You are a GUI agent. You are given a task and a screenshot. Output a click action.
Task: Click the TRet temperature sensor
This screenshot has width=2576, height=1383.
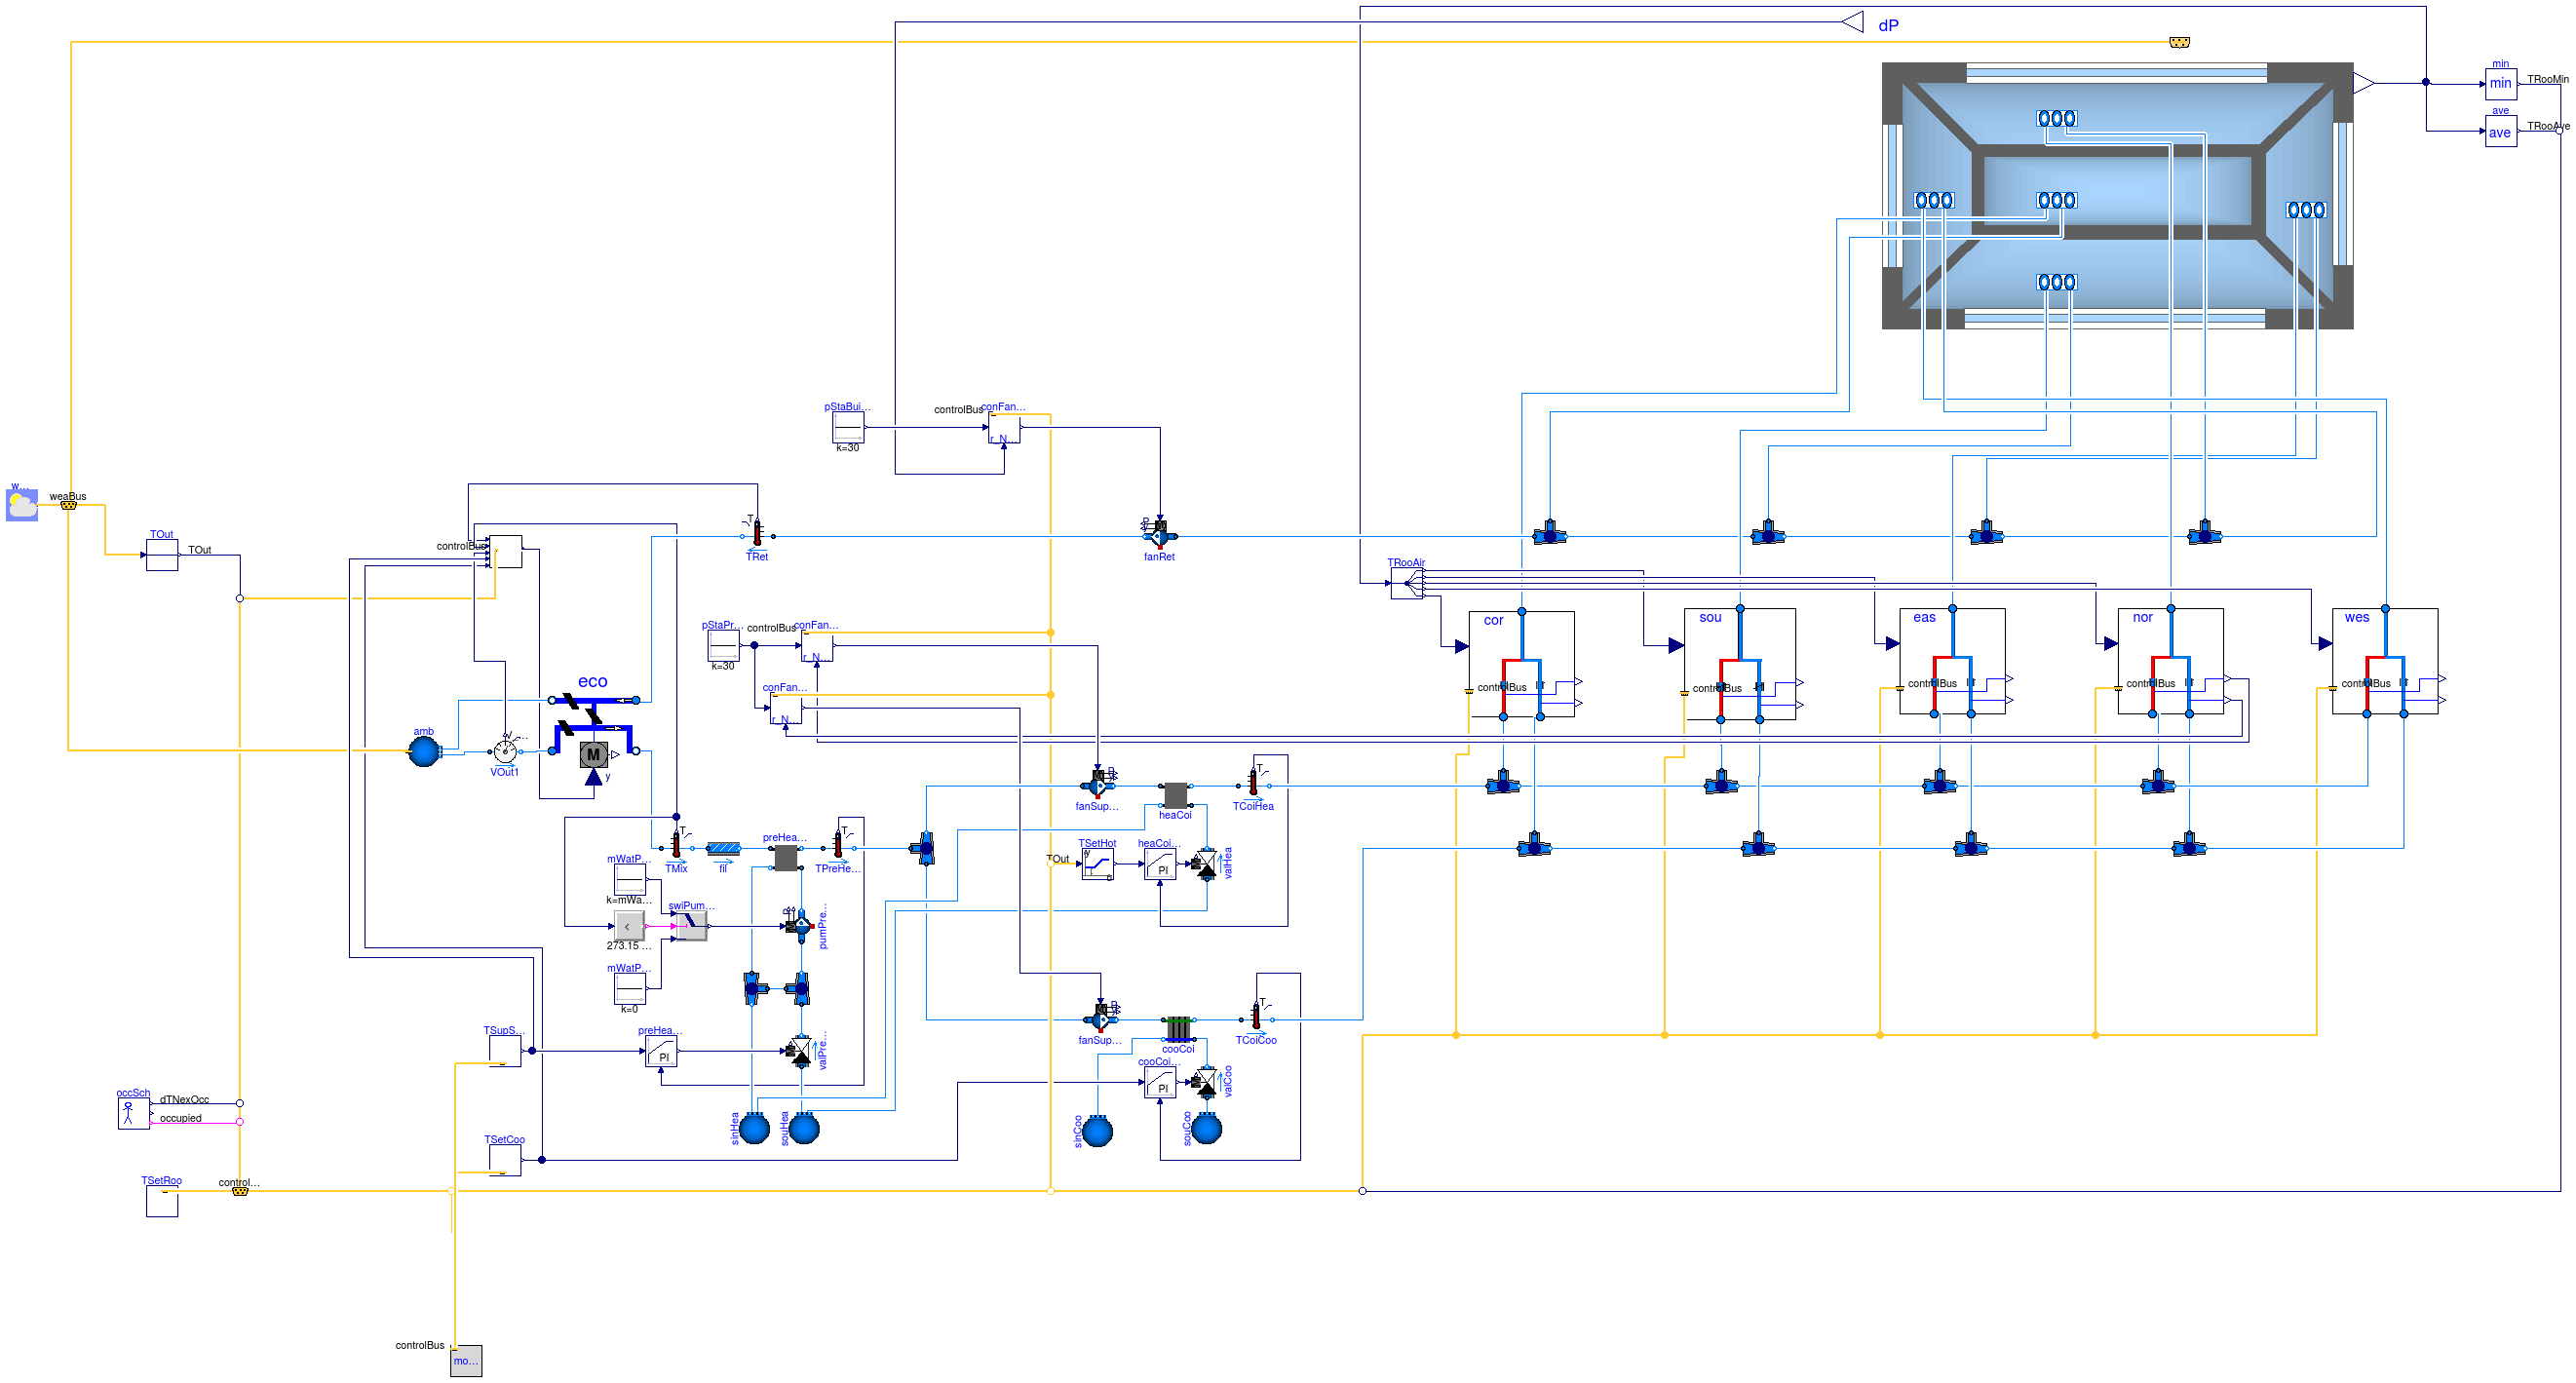click(757, 536)
